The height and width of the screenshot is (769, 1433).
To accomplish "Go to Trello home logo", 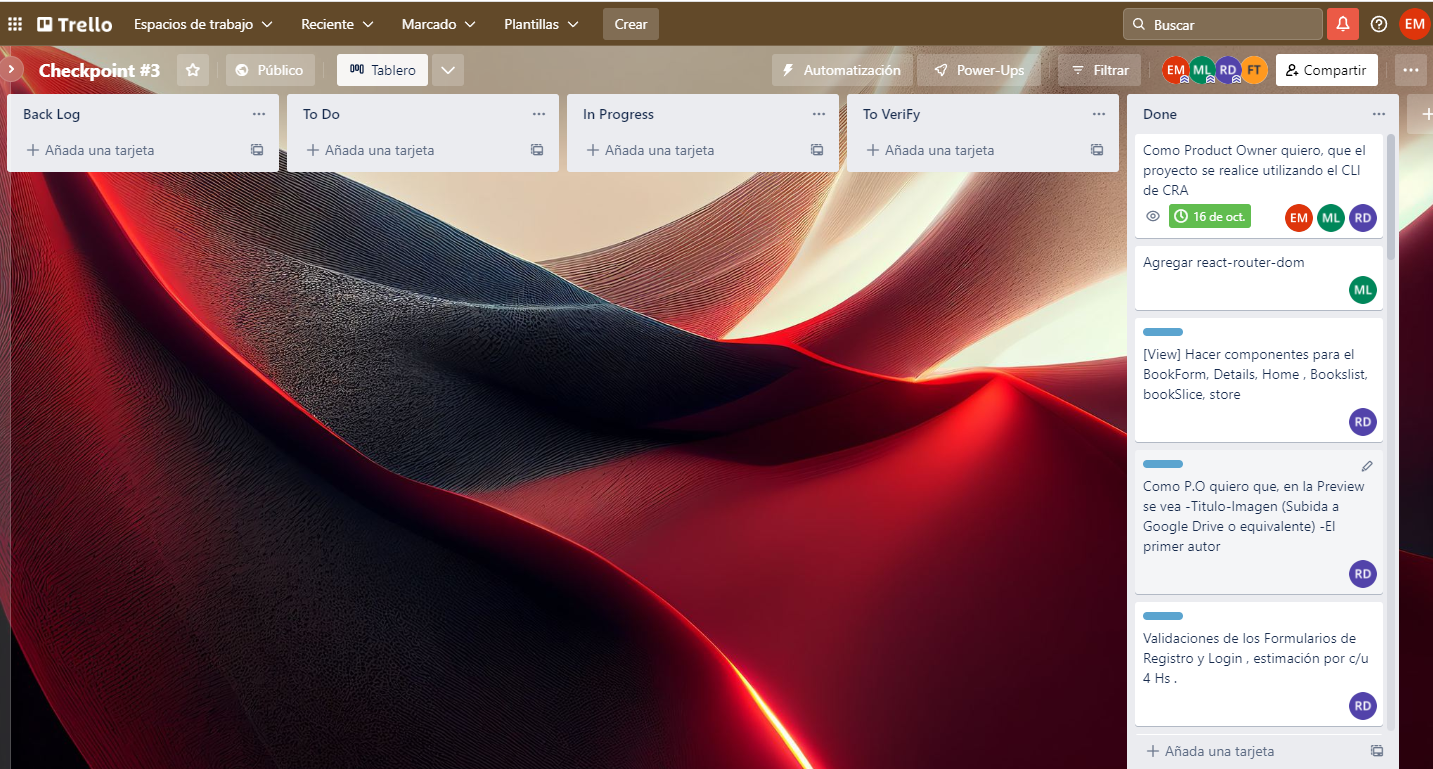I will (75, 24).
